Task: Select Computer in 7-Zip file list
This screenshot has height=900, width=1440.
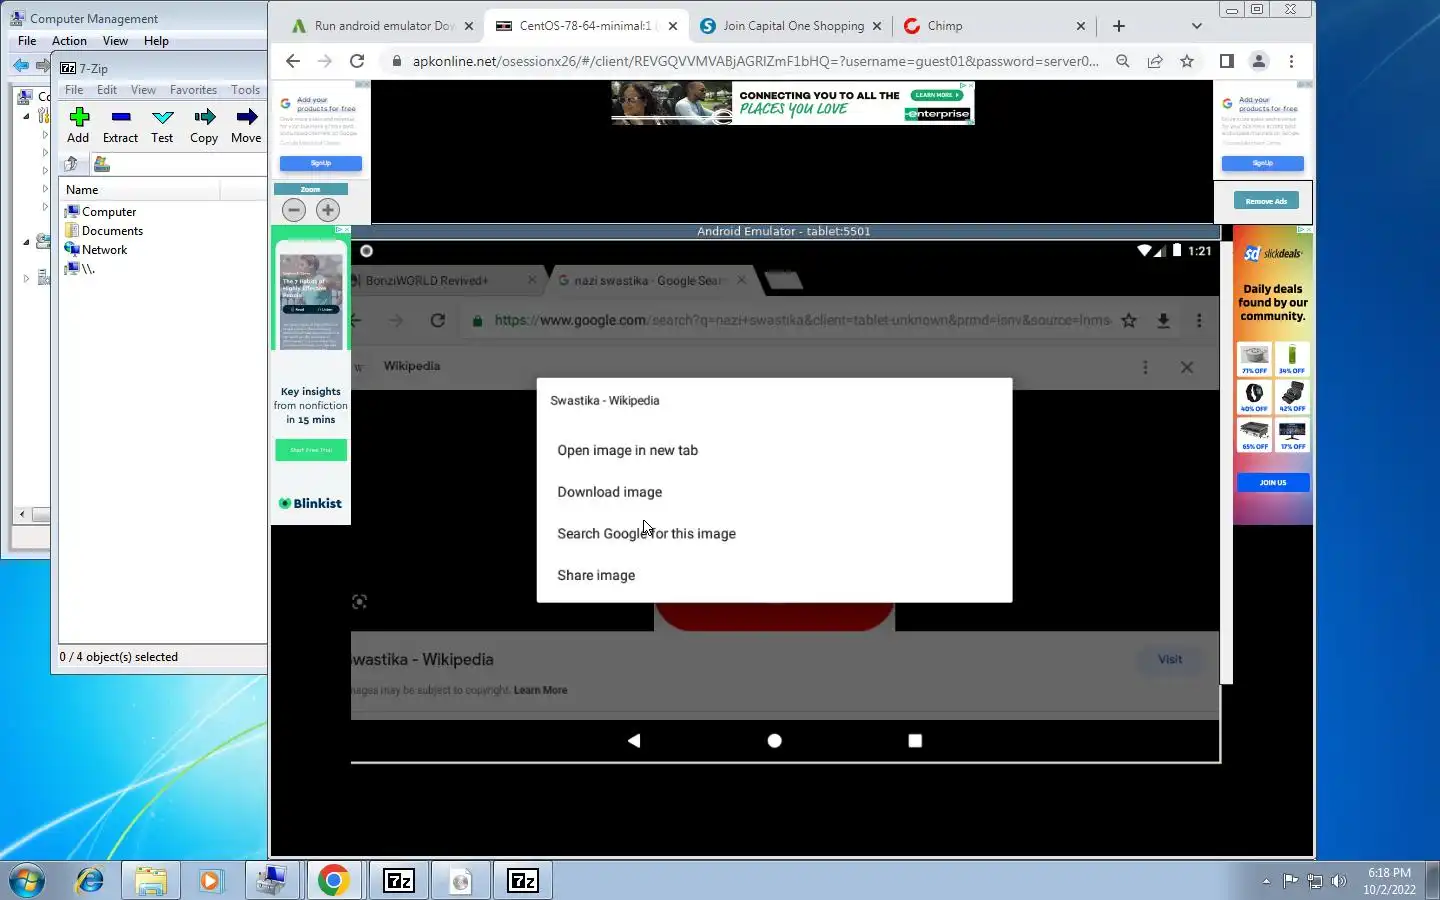Action: click(109, 212)
